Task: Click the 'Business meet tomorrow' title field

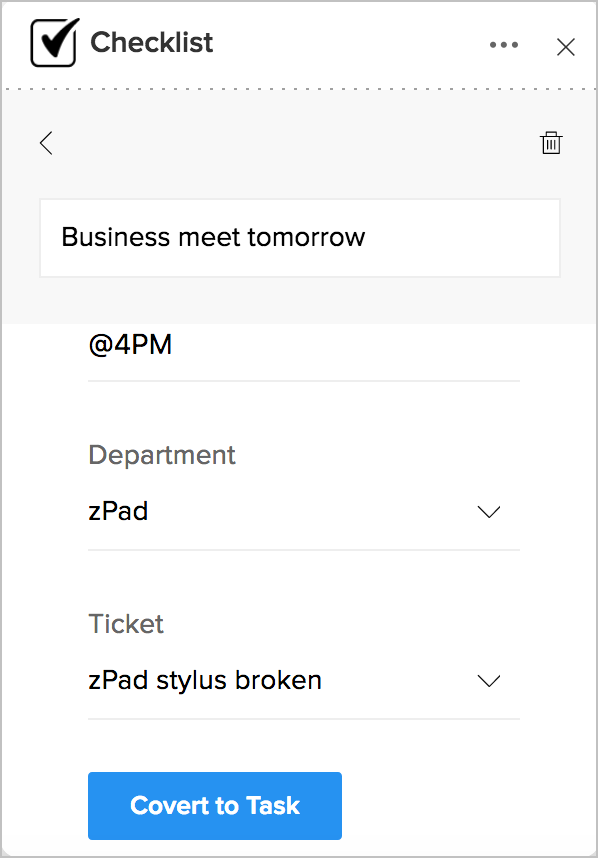Action: [x=300, y=238]
